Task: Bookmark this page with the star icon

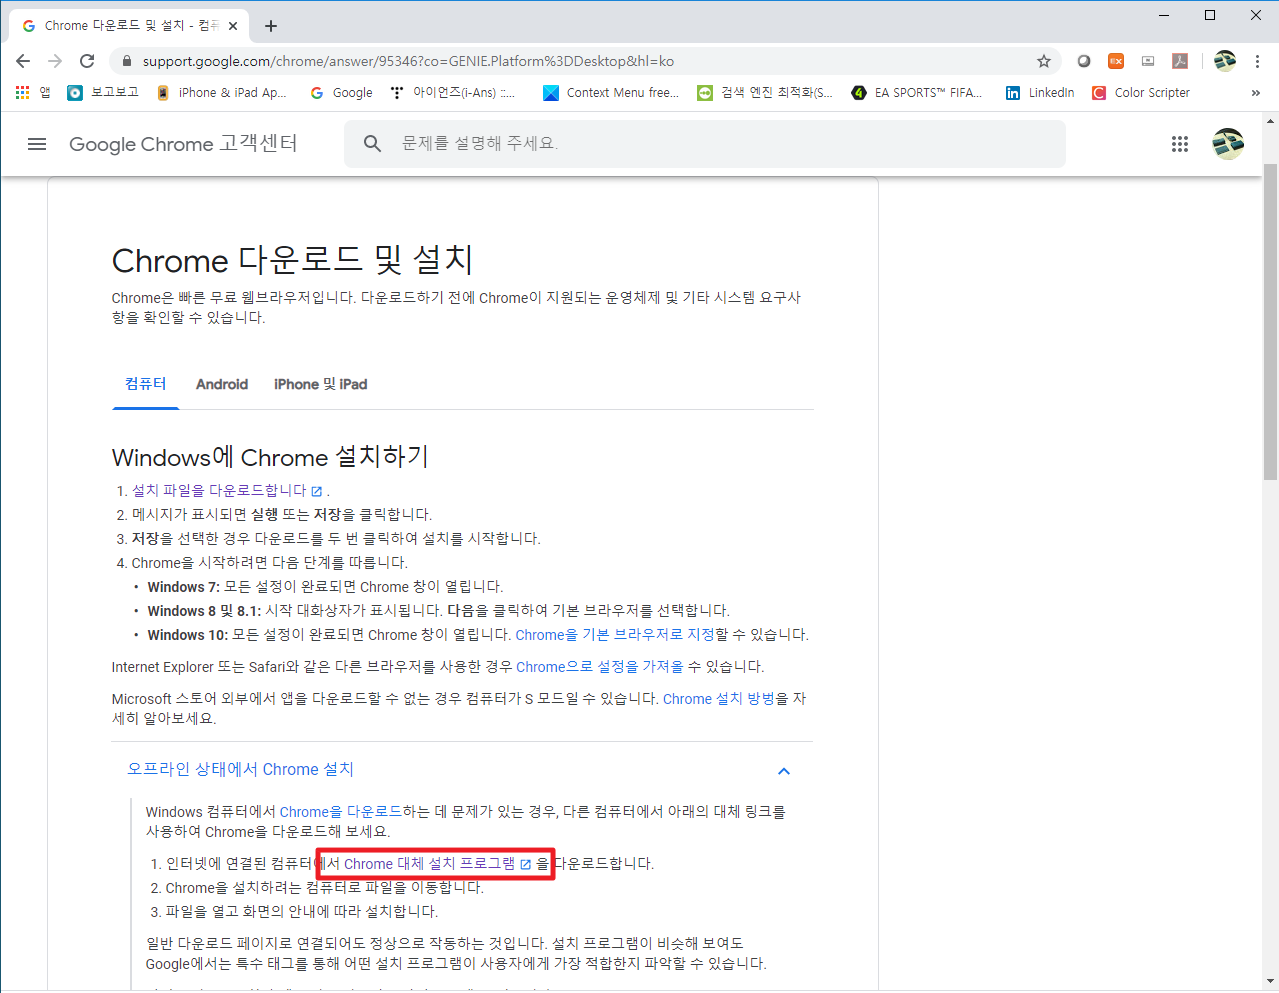Action: [1044, 61]
